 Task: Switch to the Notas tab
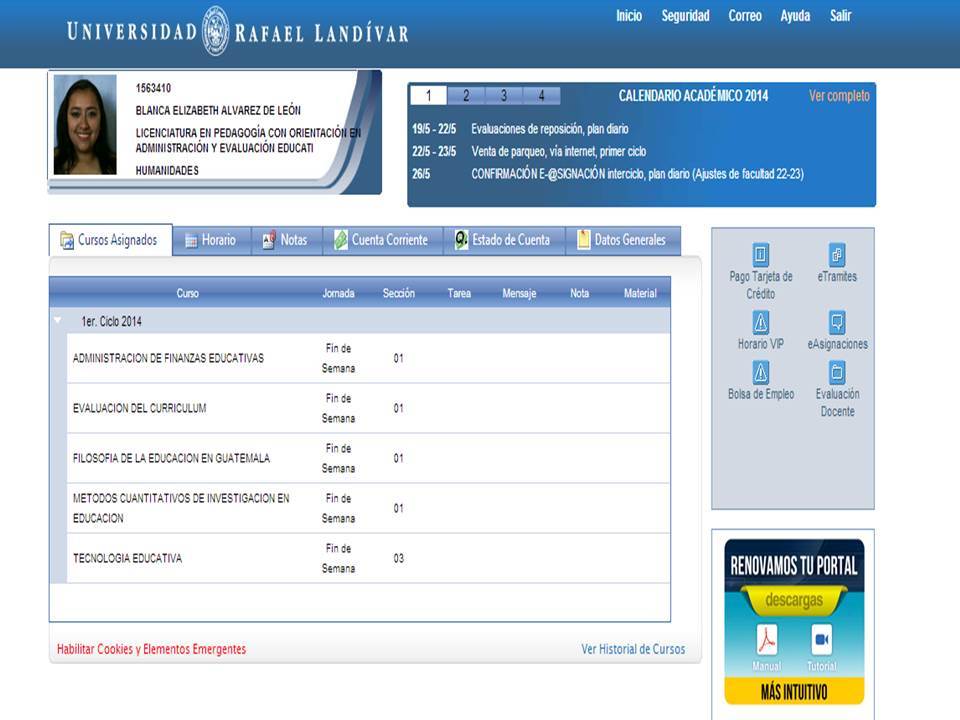tap(287, 240)
